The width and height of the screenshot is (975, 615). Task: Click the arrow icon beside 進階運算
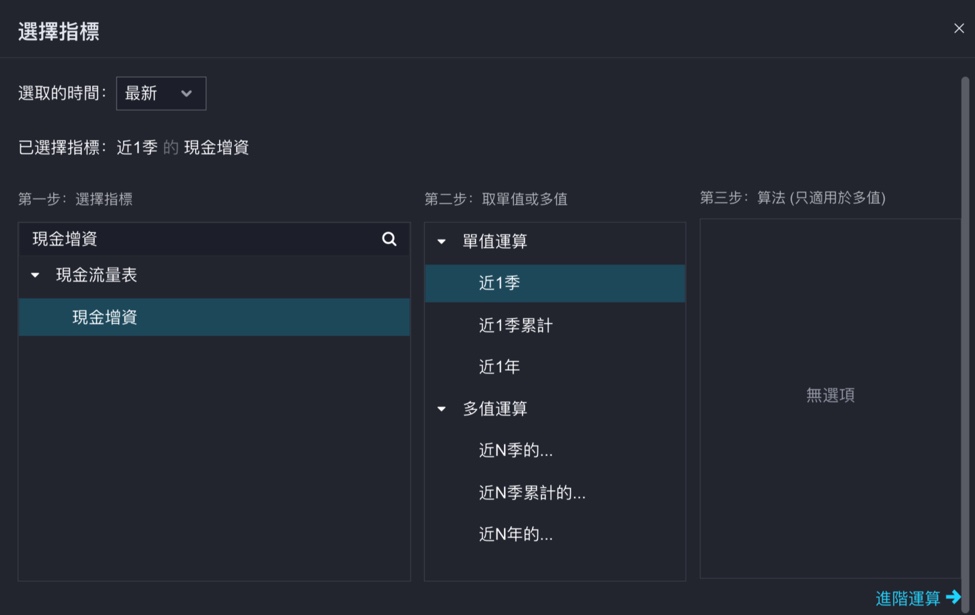tap(953, 597)
